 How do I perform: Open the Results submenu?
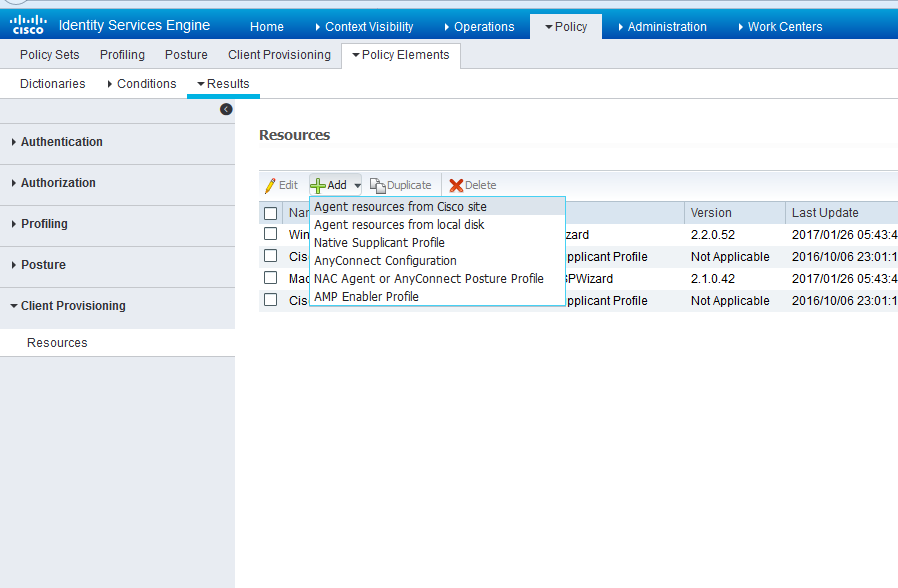pyautogui.click(x=223, y=84)
